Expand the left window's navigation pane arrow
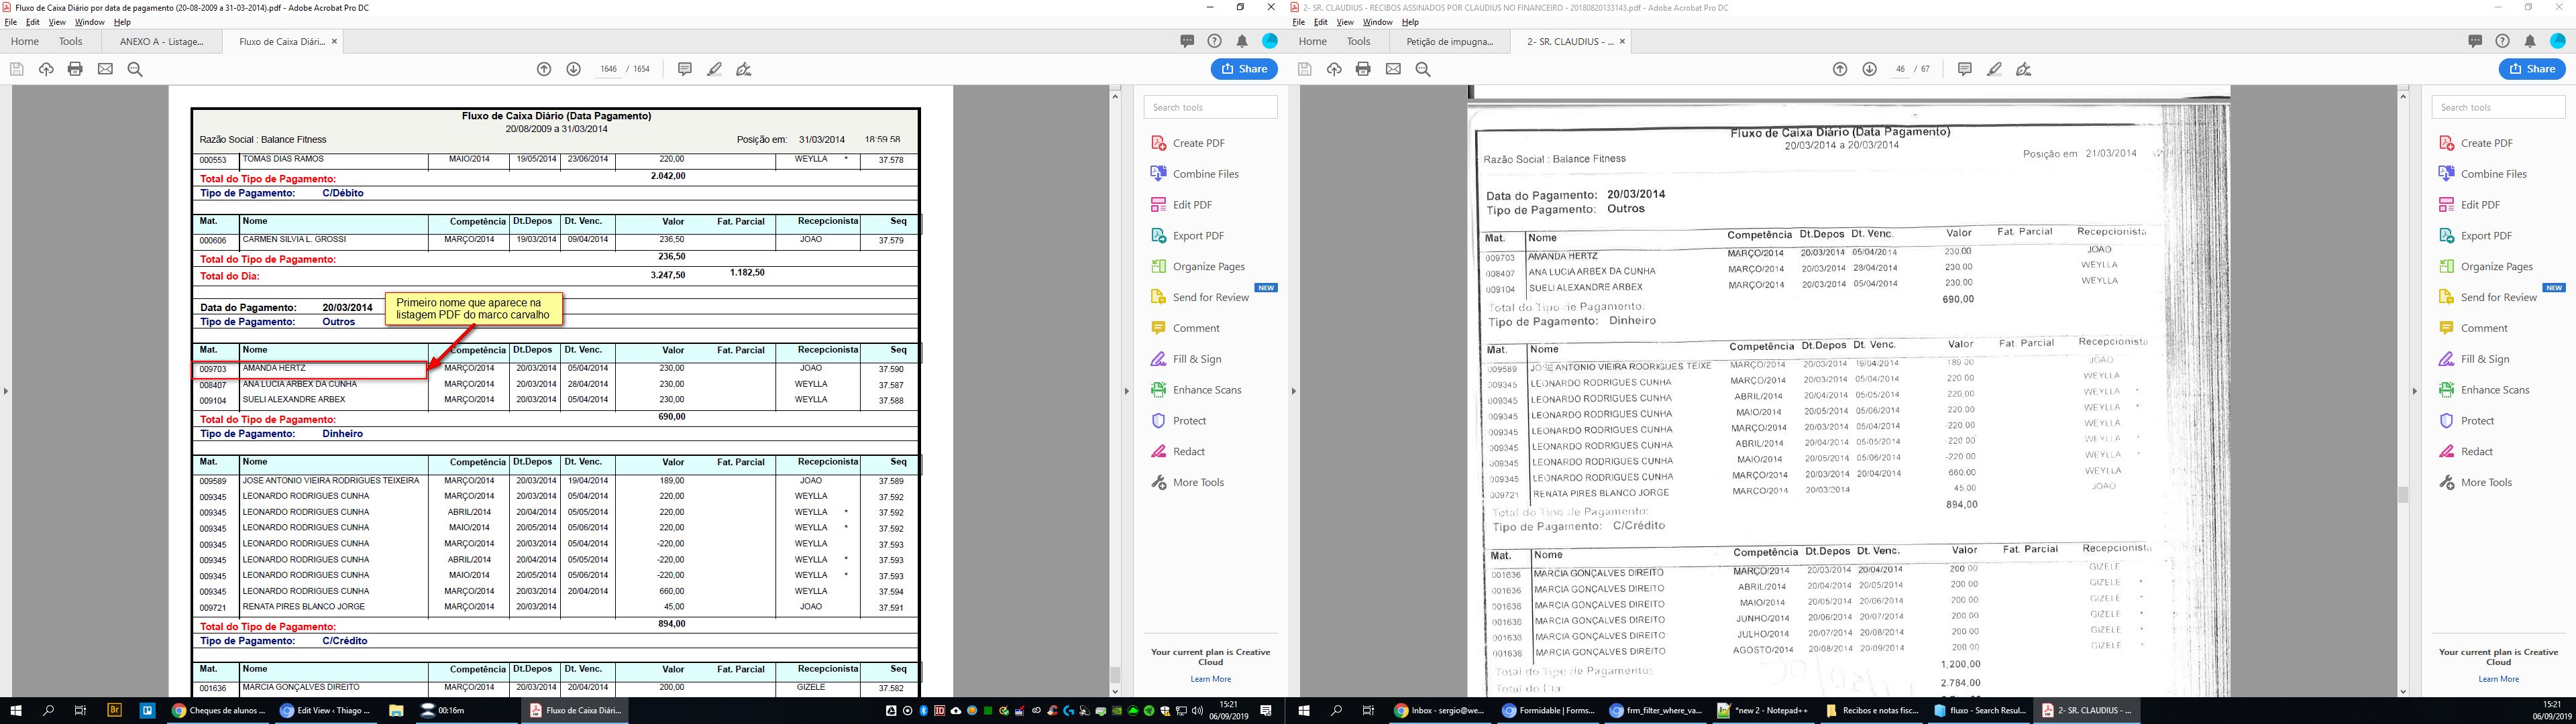This screenshot has width=2576, height=724. (5, 391)
